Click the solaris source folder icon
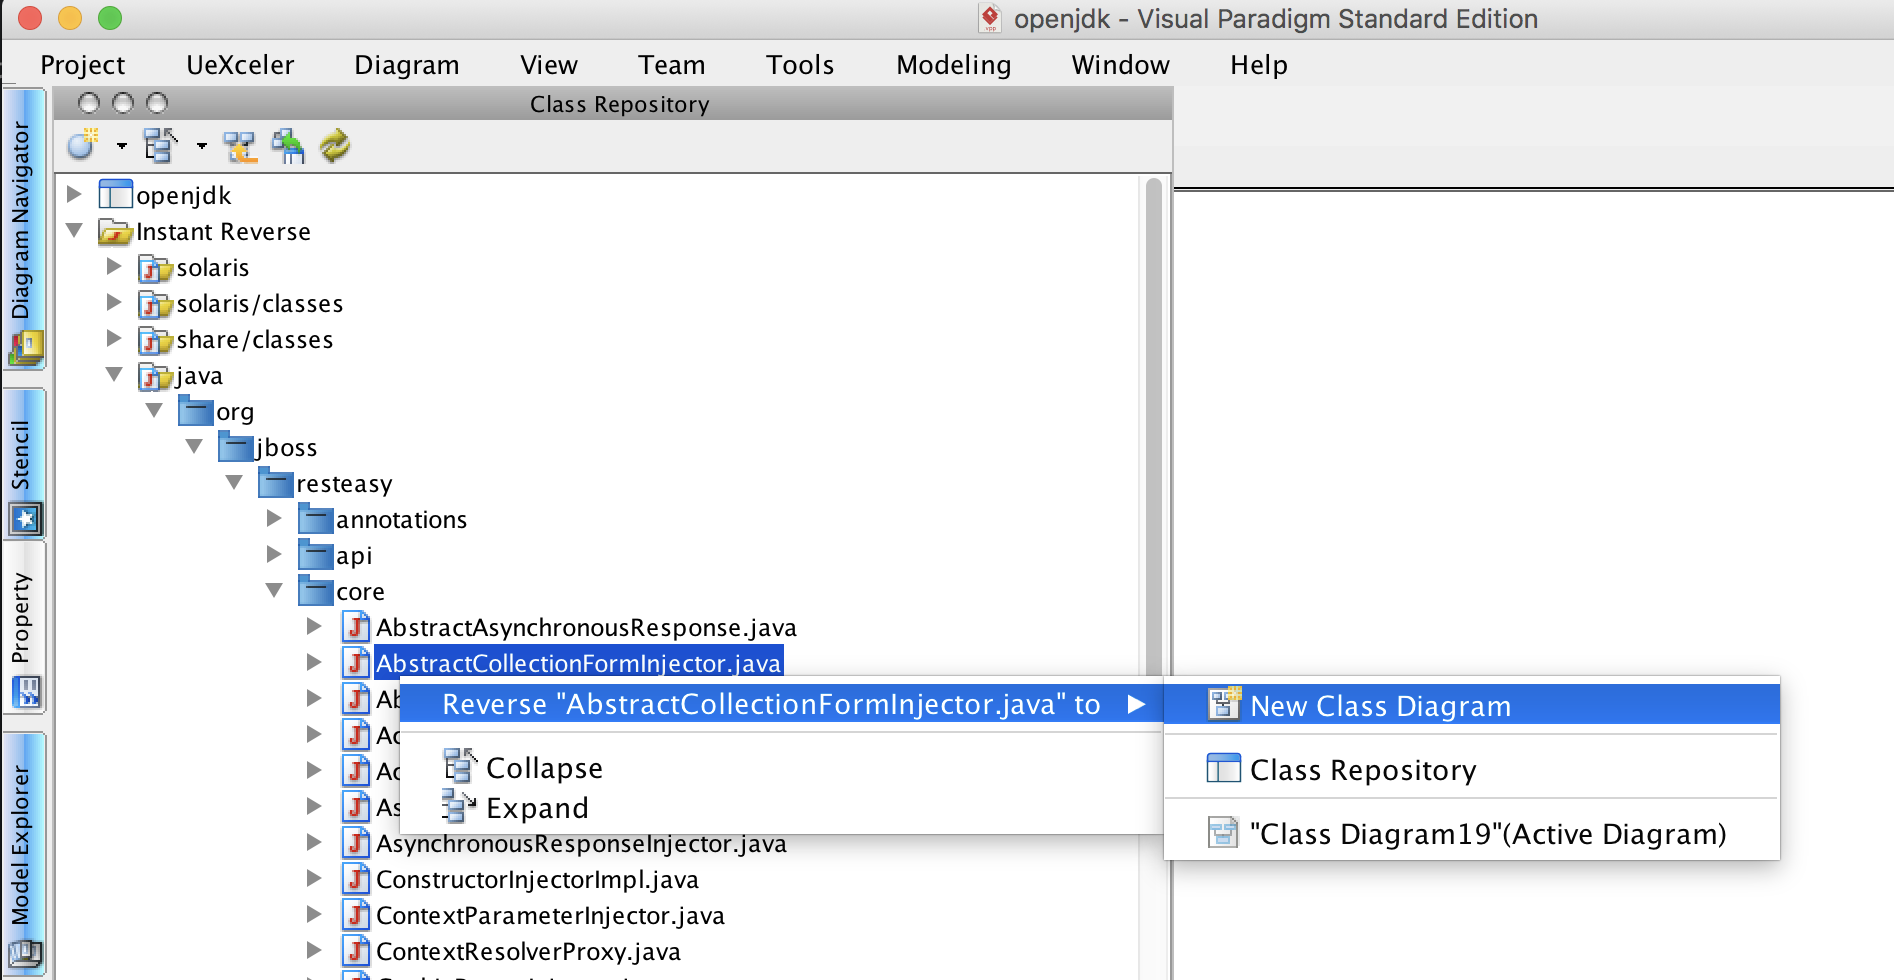Viewport: 1894px width, 980px height. [x=156, y=268]
